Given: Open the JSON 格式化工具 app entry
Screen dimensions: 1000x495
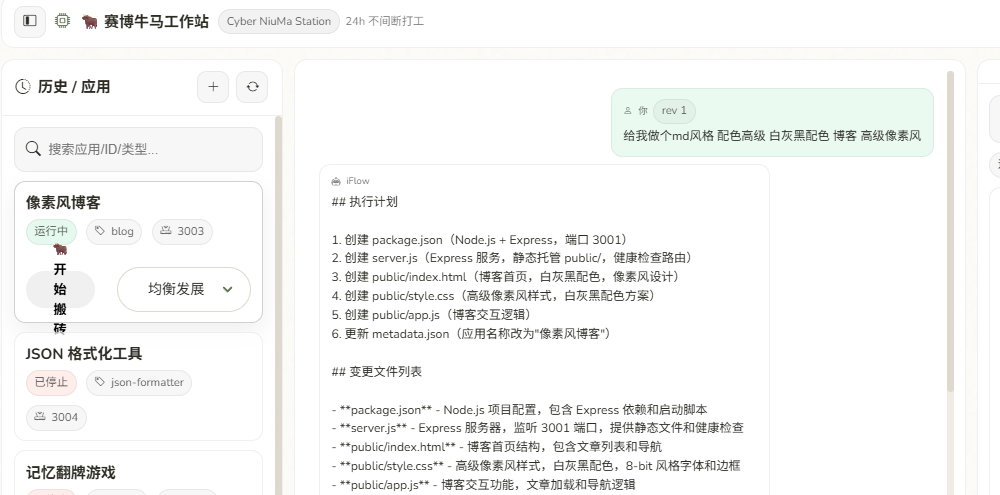Looking at the screenshot, I should pos(84,354).
